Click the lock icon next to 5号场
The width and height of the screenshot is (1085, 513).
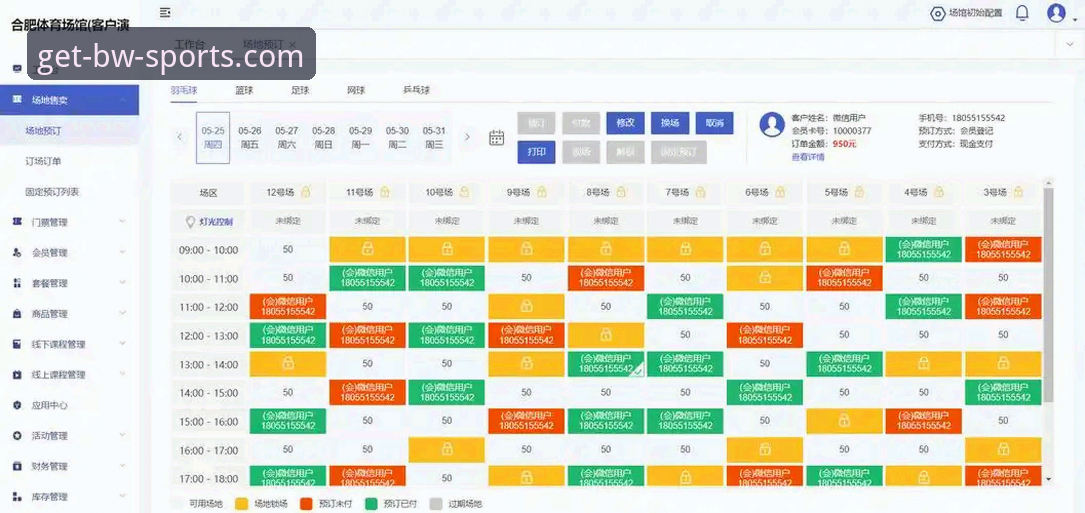(859, 192)
